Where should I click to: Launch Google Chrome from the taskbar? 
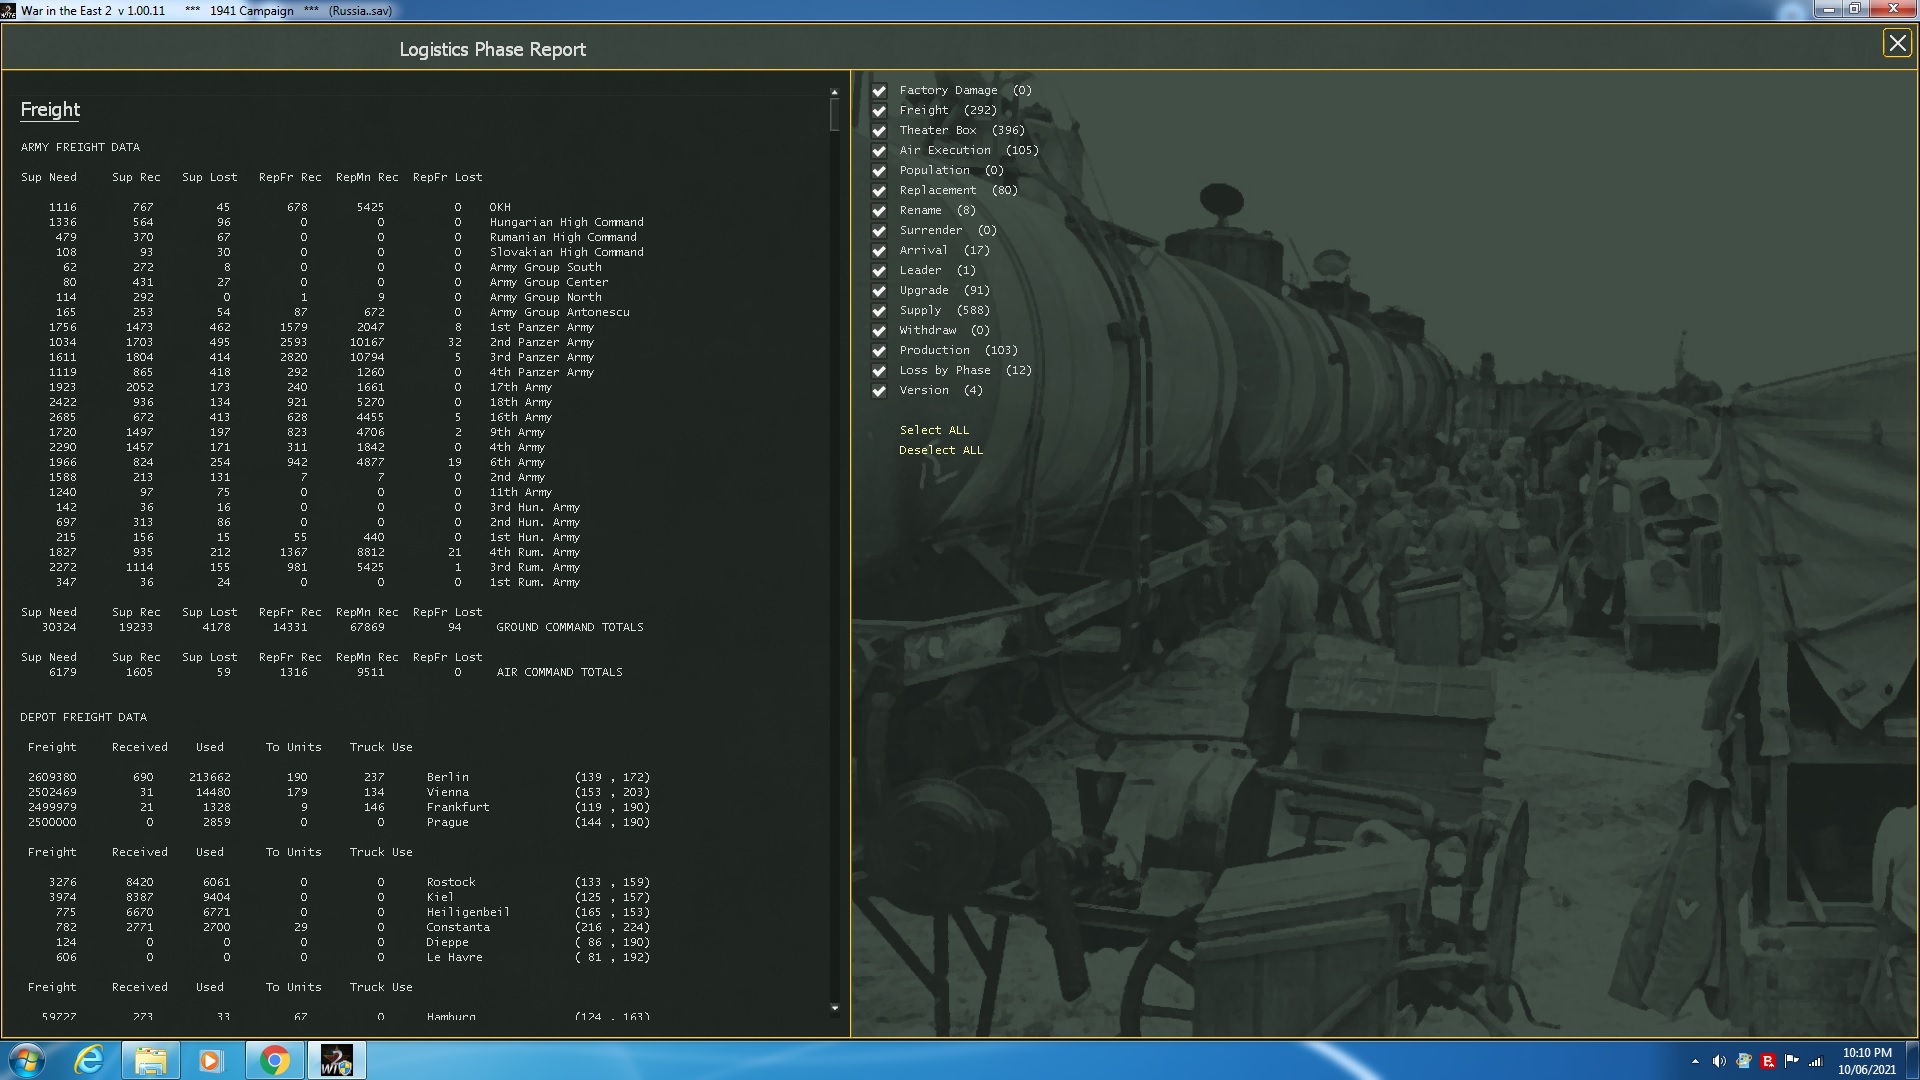275,1059
